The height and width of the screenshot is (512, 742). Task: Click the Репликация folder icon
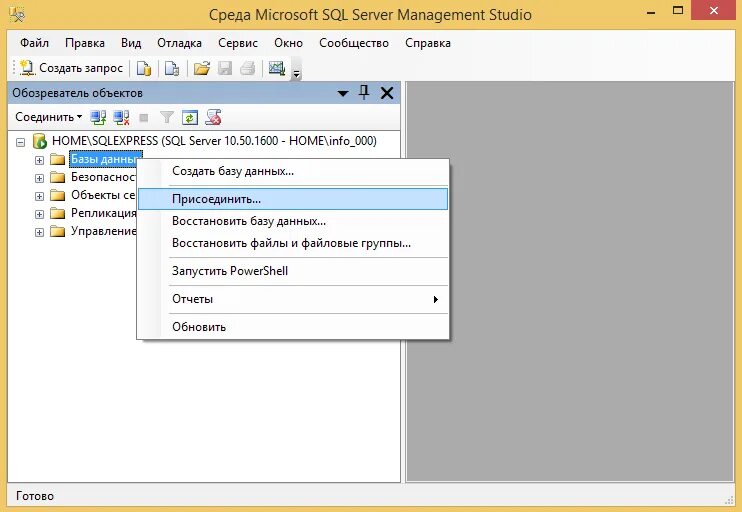click(57, 213)
